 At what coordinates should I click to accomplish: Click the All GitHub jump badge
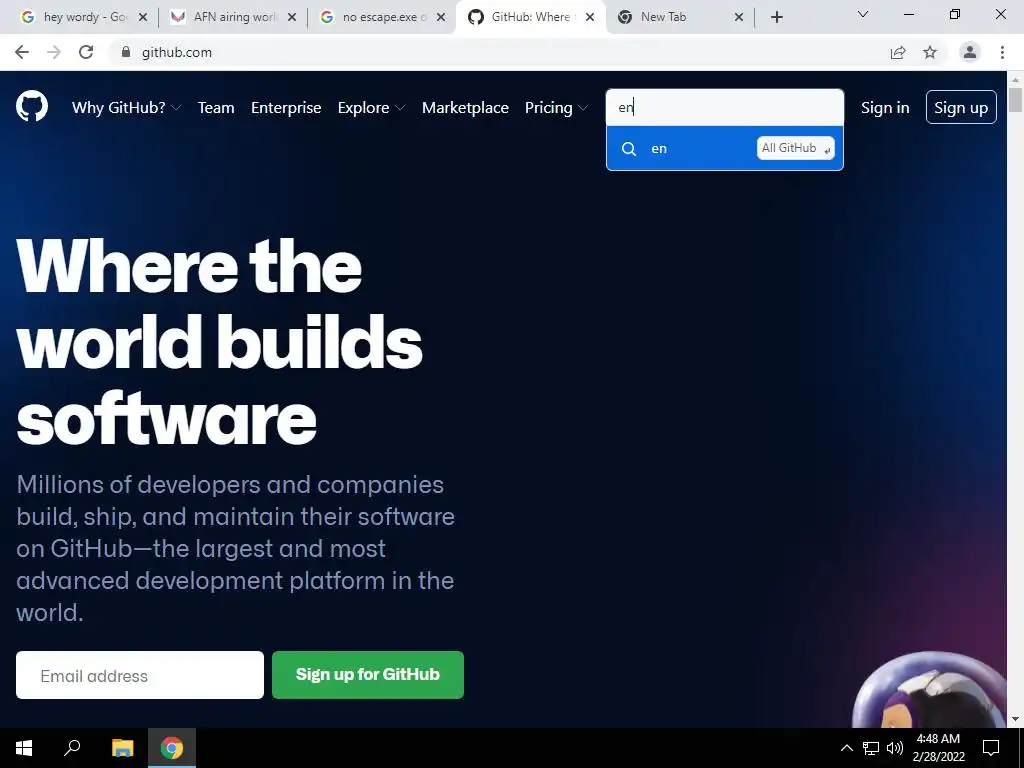click(795, 148)
